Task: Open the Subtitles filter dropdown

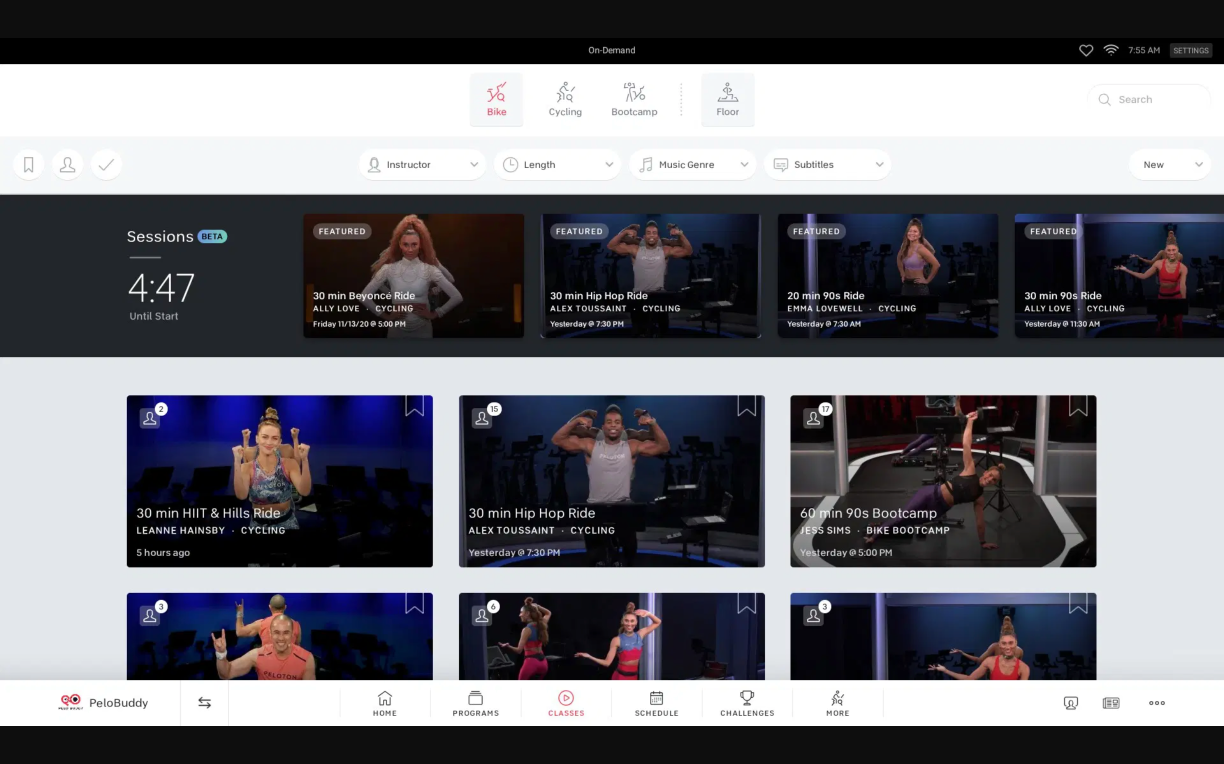Action: pyautogui.click(x=828, y=165)
